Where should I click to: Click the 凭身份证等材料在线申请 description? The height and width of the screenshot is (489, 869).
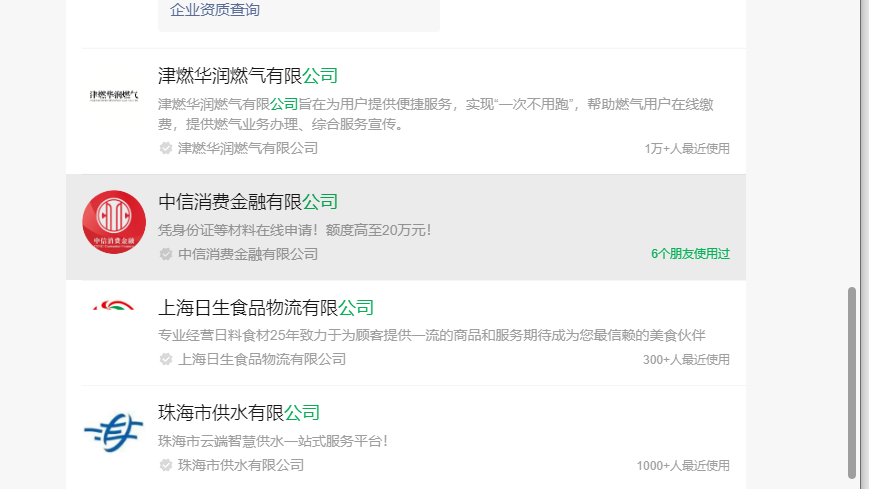294,230
